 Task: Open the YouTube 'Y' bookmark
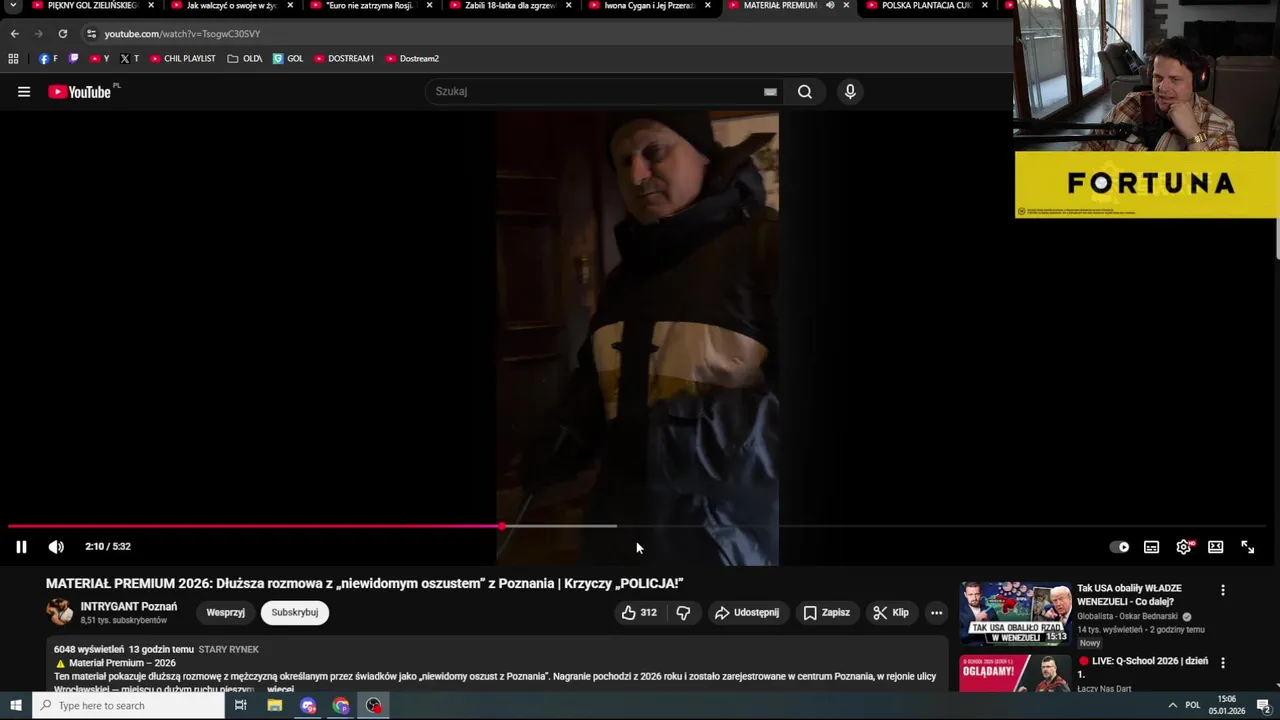[x=100, y=59]
